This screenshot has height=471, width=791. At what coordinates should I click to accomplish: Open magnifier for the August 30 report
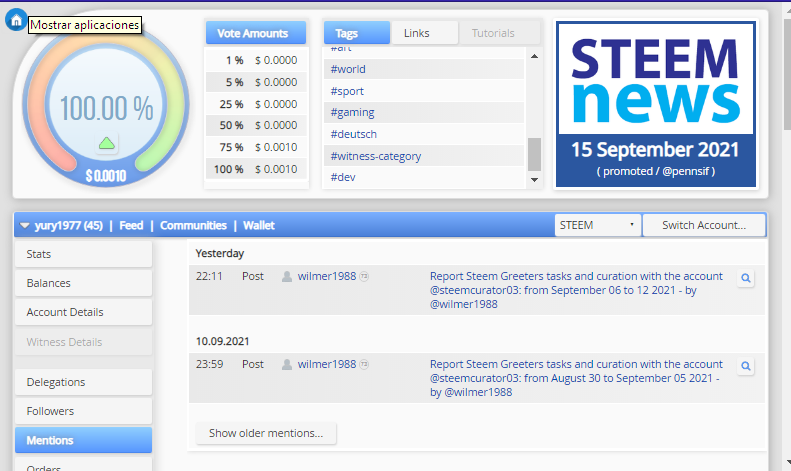(746, 366)
